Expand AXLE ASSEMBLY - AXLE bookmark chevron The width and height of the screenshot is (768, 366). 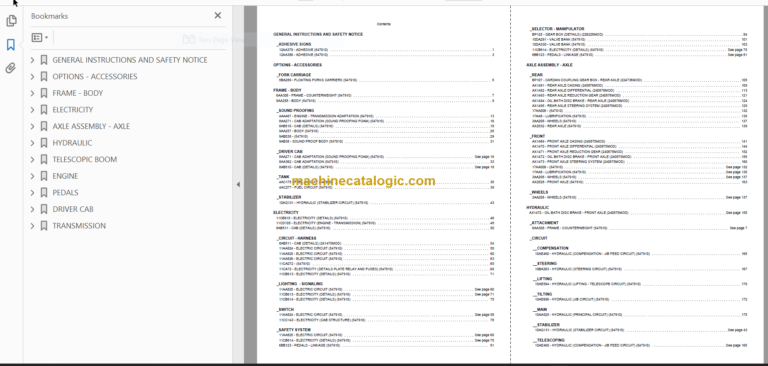[x=32, y=126]
